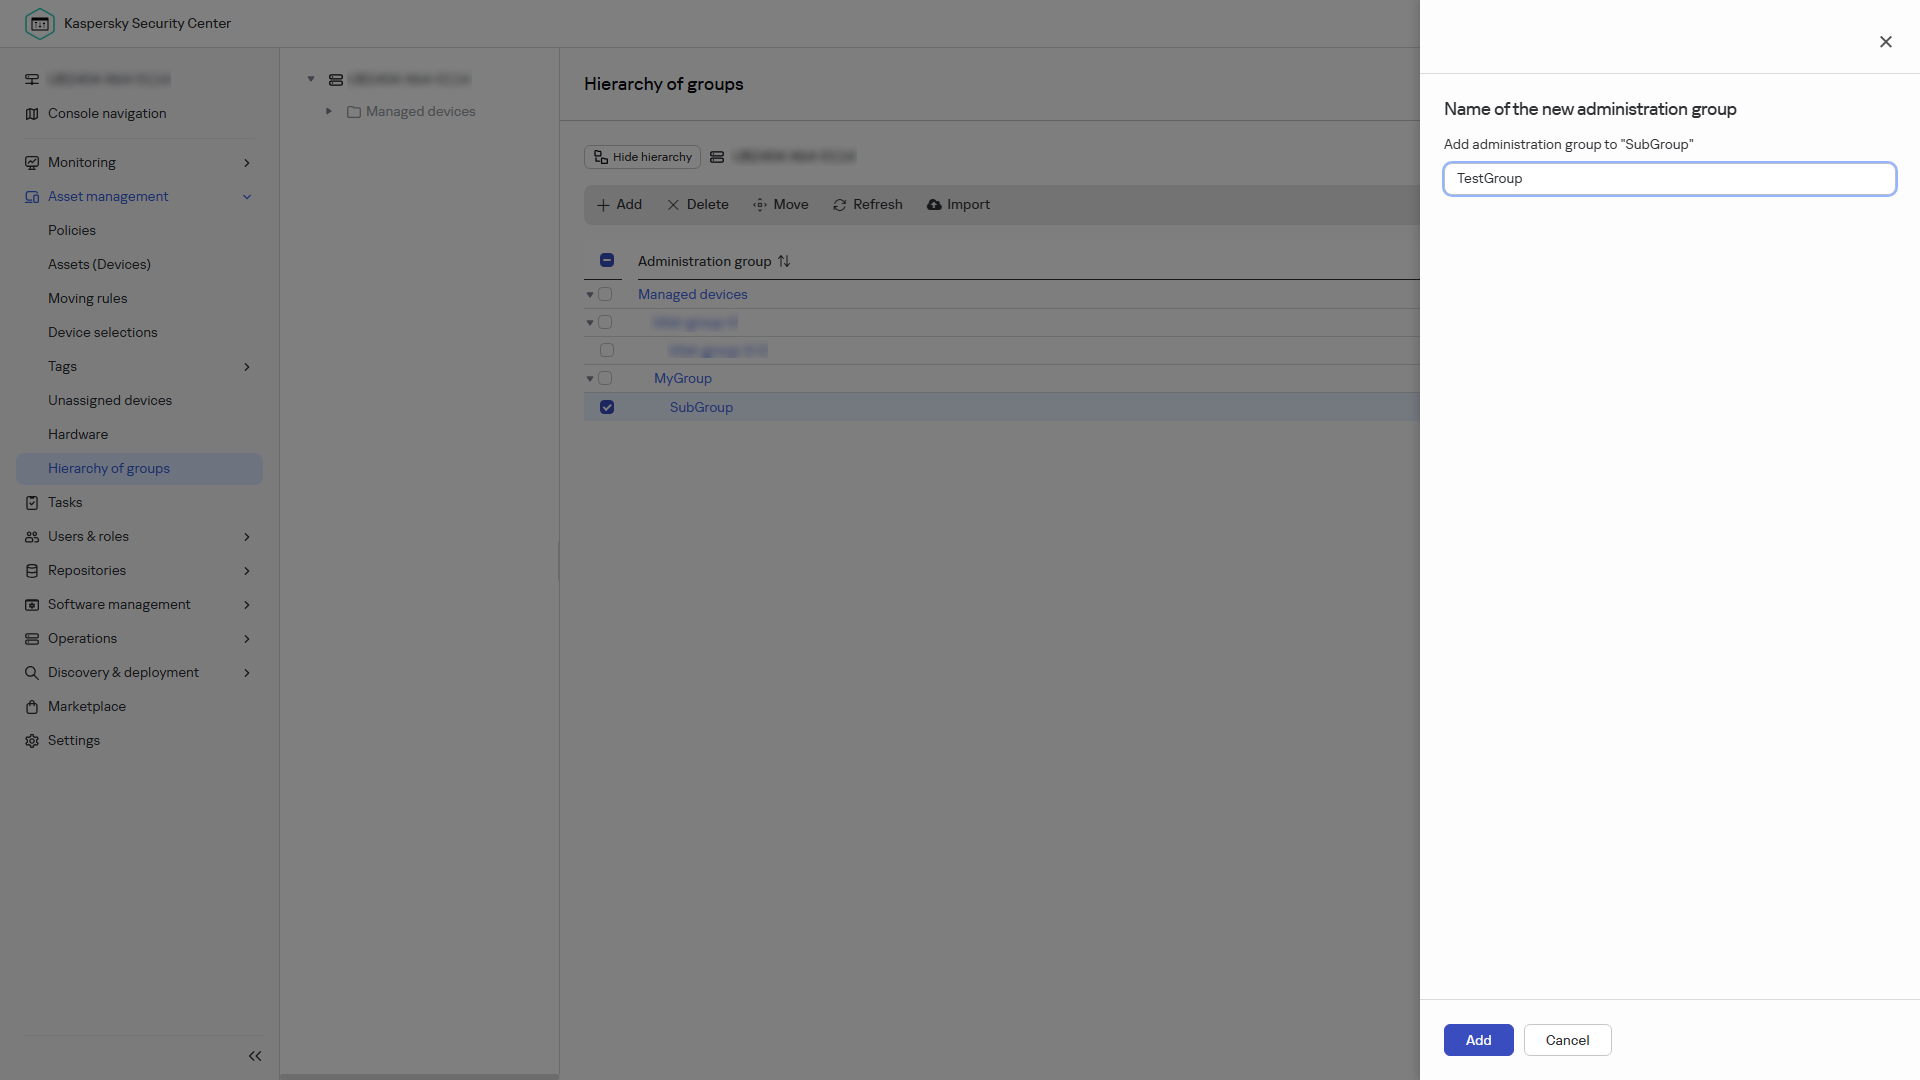Click the Discovery & deployment magnifier icon
The height and width of the screenshot is (1080, 1920).
click(x=32, y=673)
